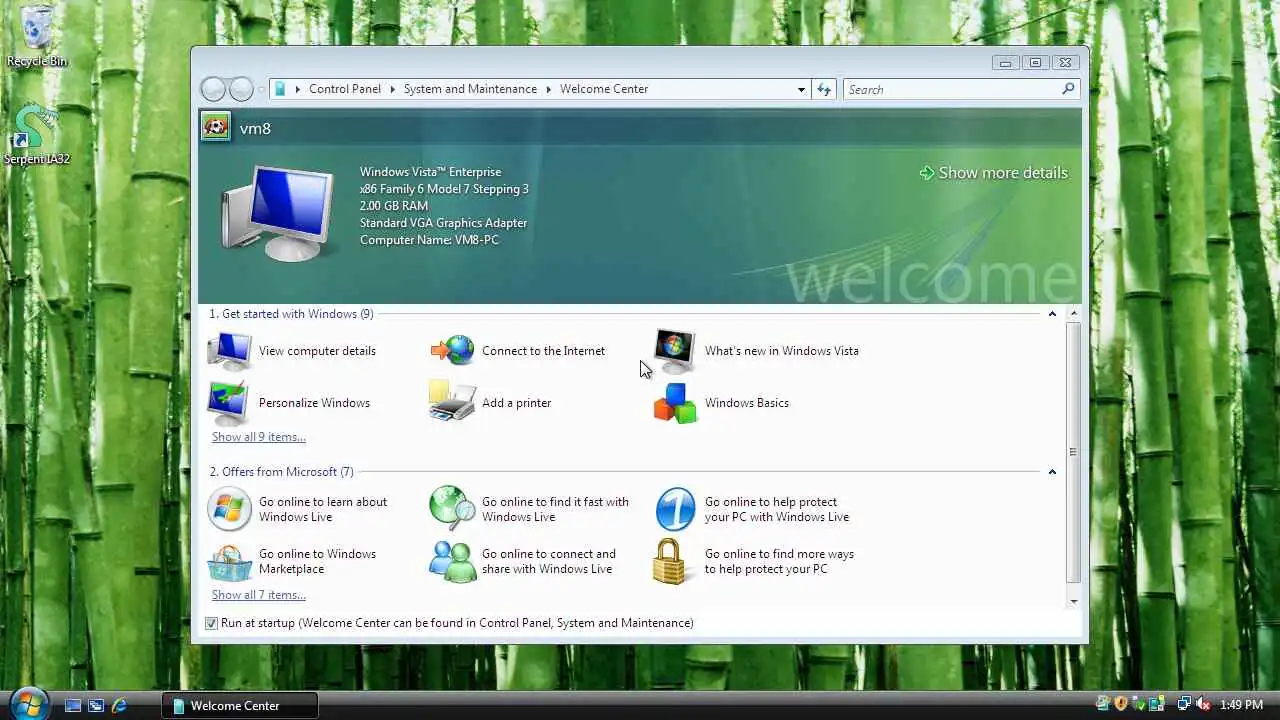Click Show all 7 items link
Screen dimensions: 1280x720
259,595
